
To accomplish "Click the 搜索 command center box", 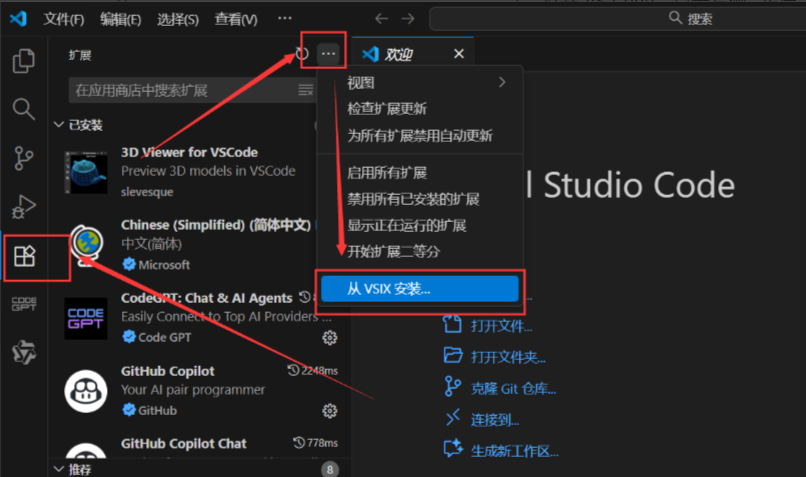I will pyautogui.click(x=617, y=19).
